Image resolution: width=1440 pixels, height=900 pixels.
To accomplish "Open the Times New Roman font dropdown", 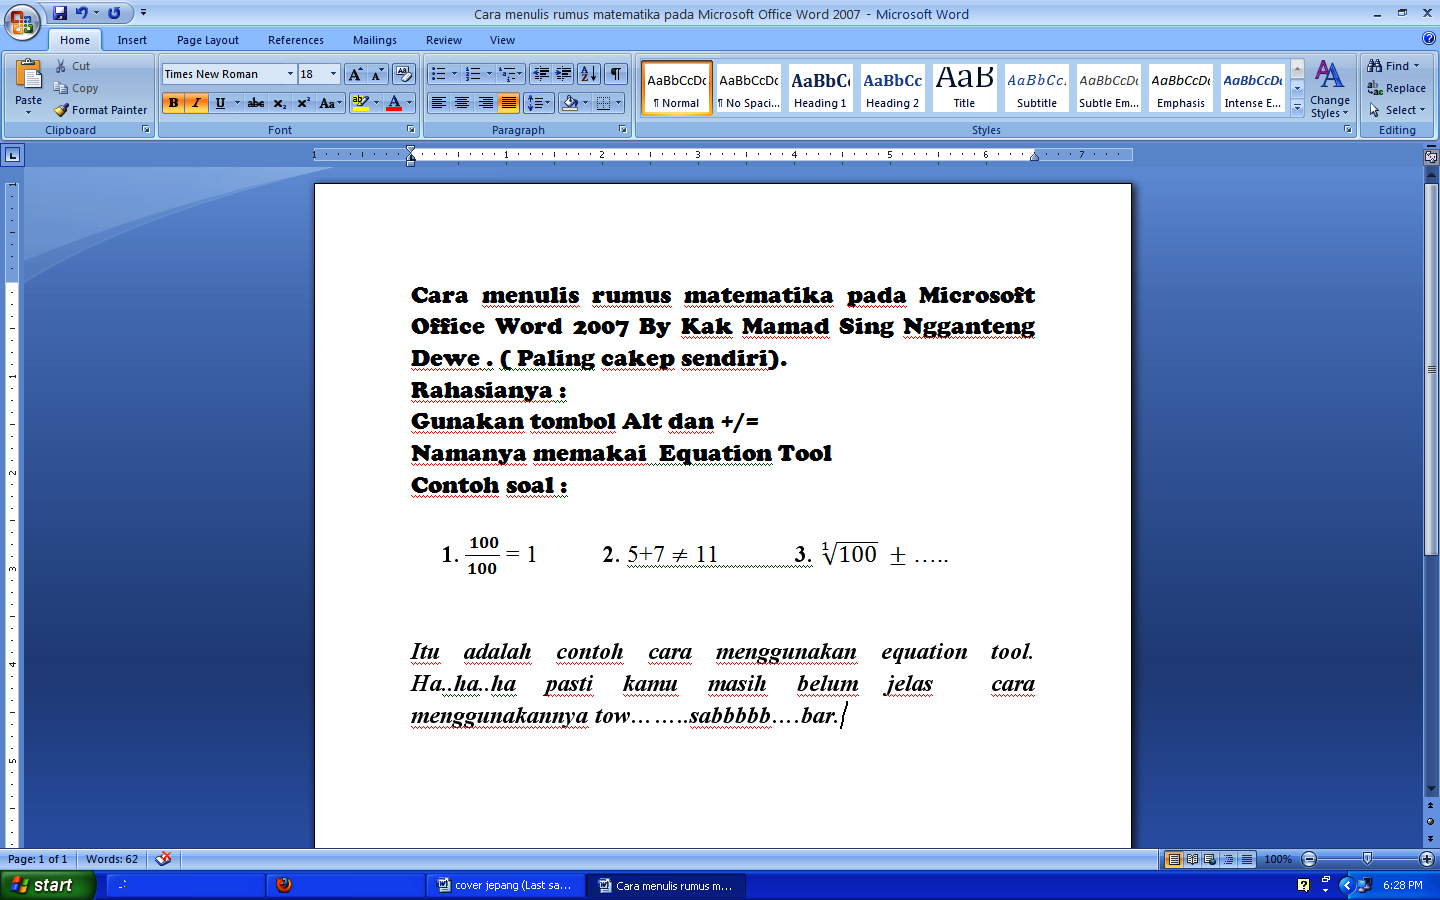I will tap(290, 74).
